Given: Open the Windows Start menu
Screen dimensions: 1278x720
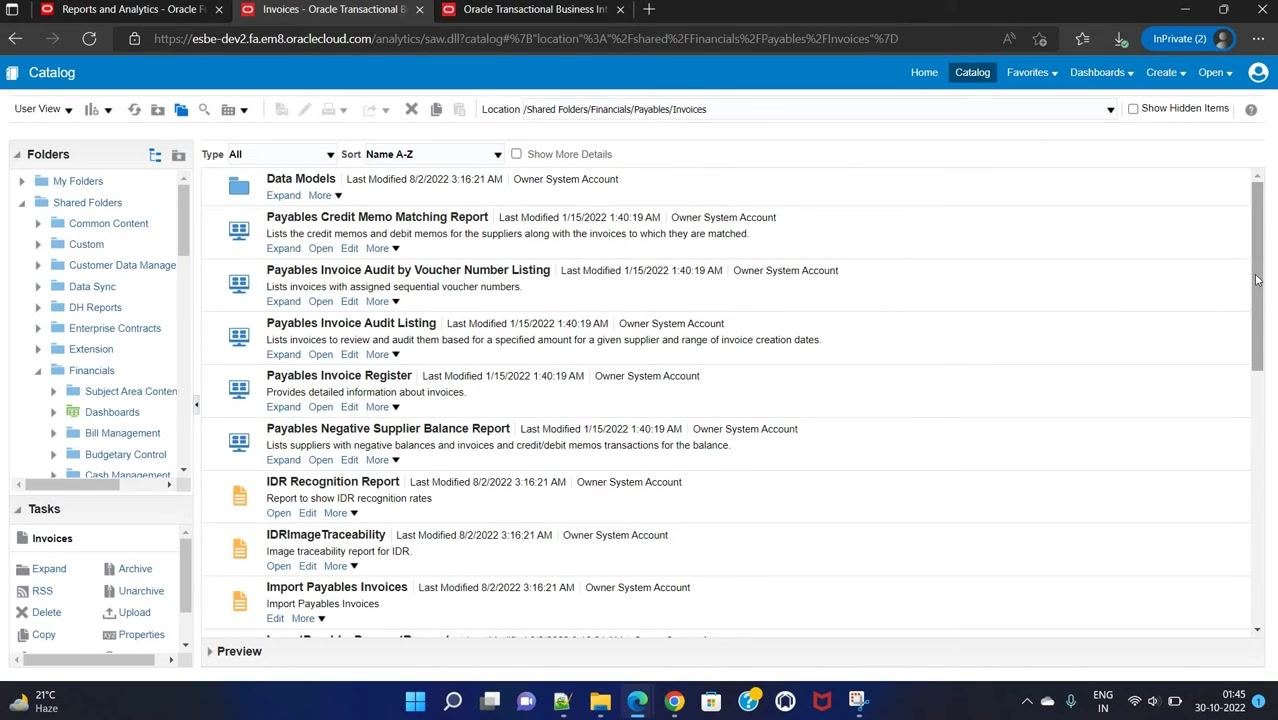Looking at the screenshot, I should [x=415, y=701].
